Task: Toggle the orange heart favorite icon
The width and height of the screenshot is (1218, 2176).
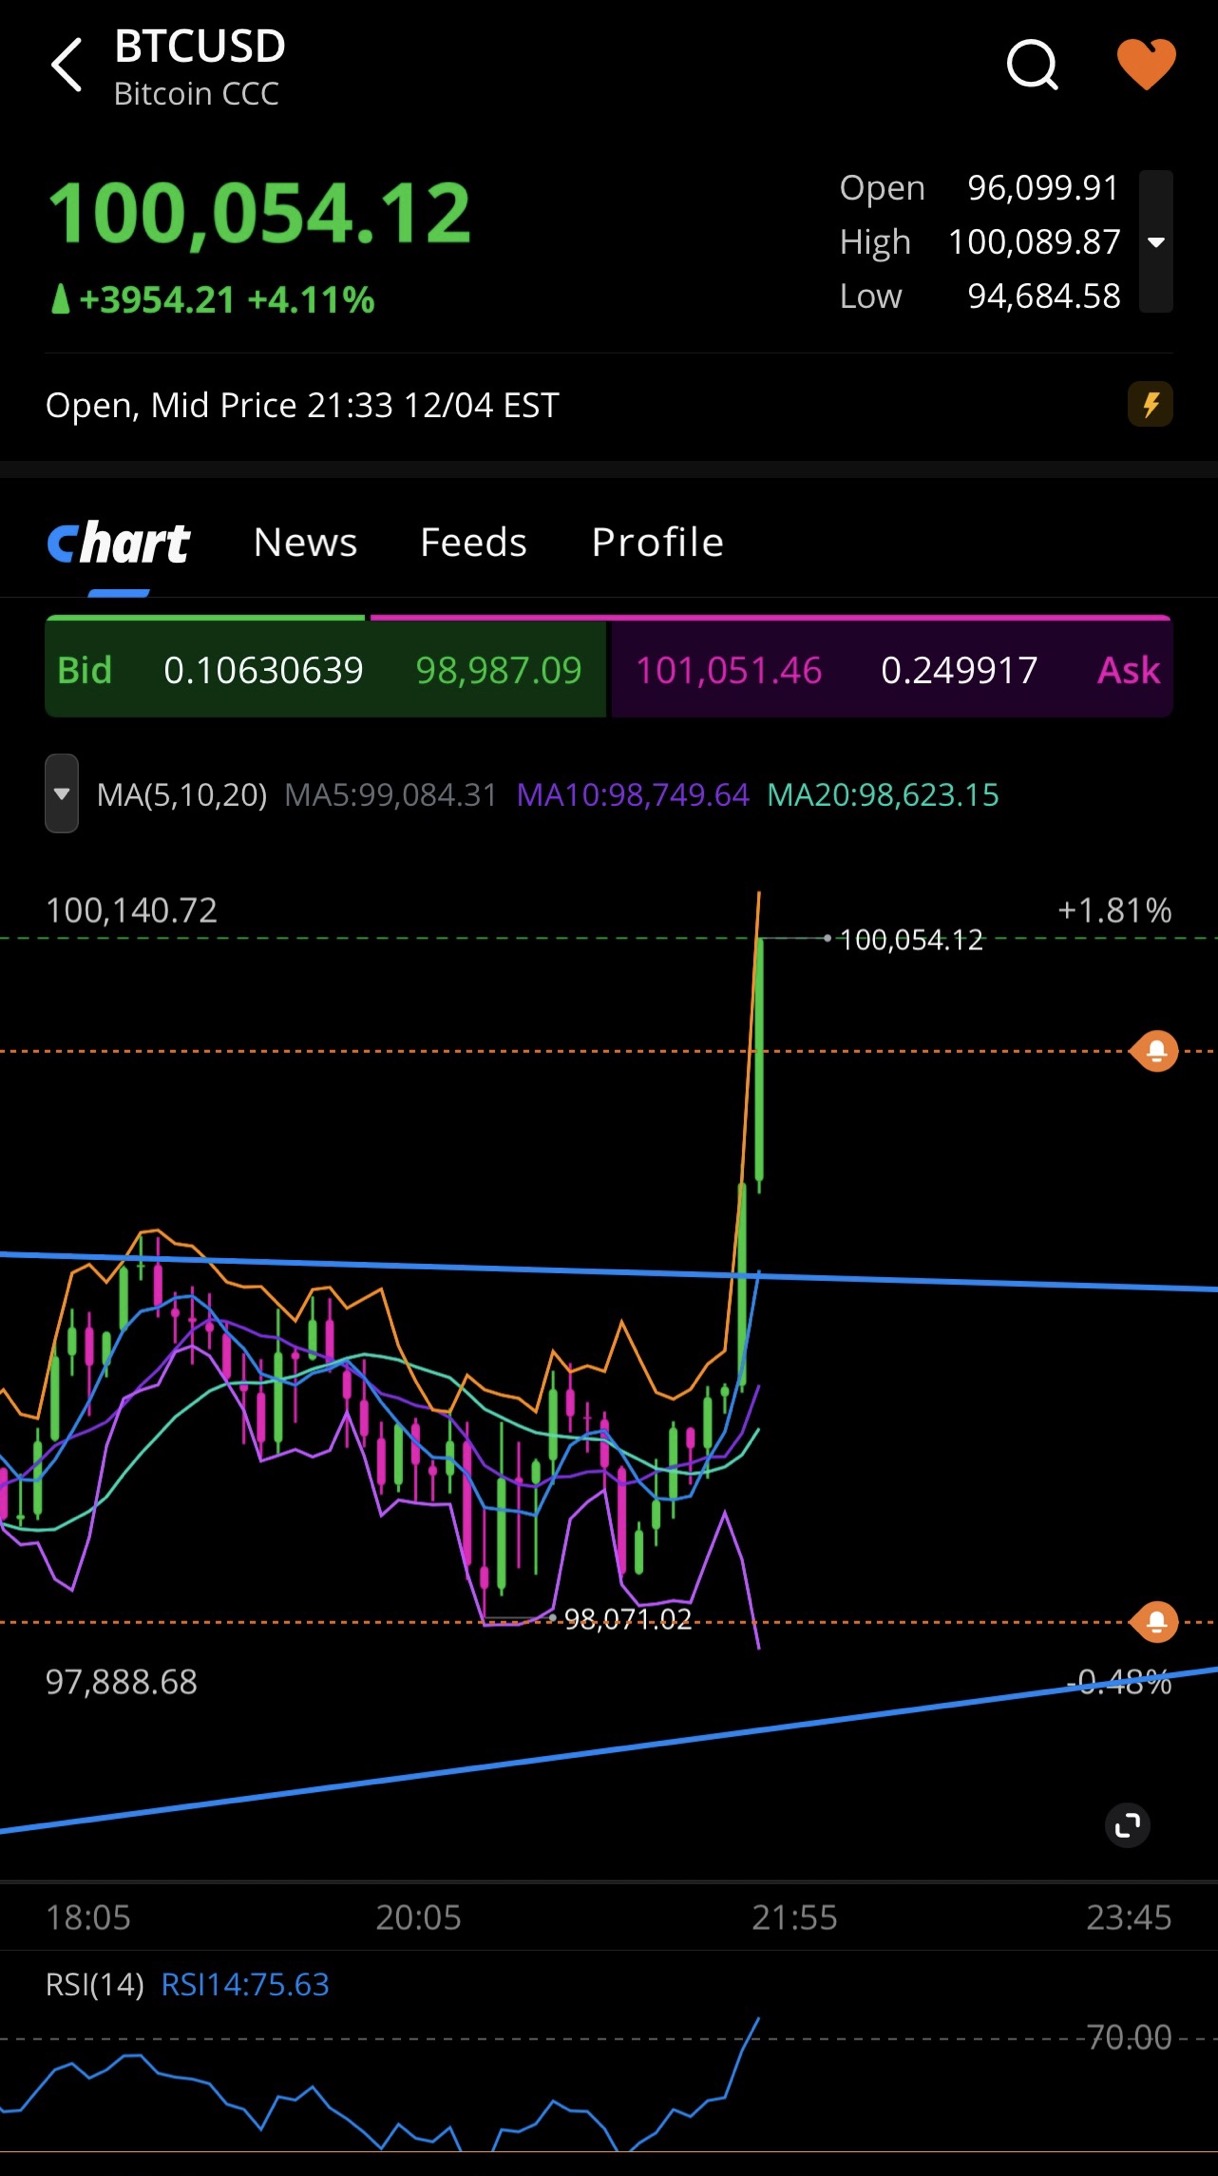Action: [1146, 65]
